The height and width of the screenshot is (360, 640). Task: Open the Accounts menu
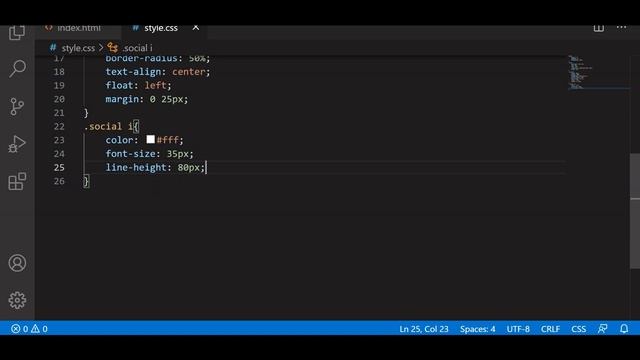tap(17, 263)
